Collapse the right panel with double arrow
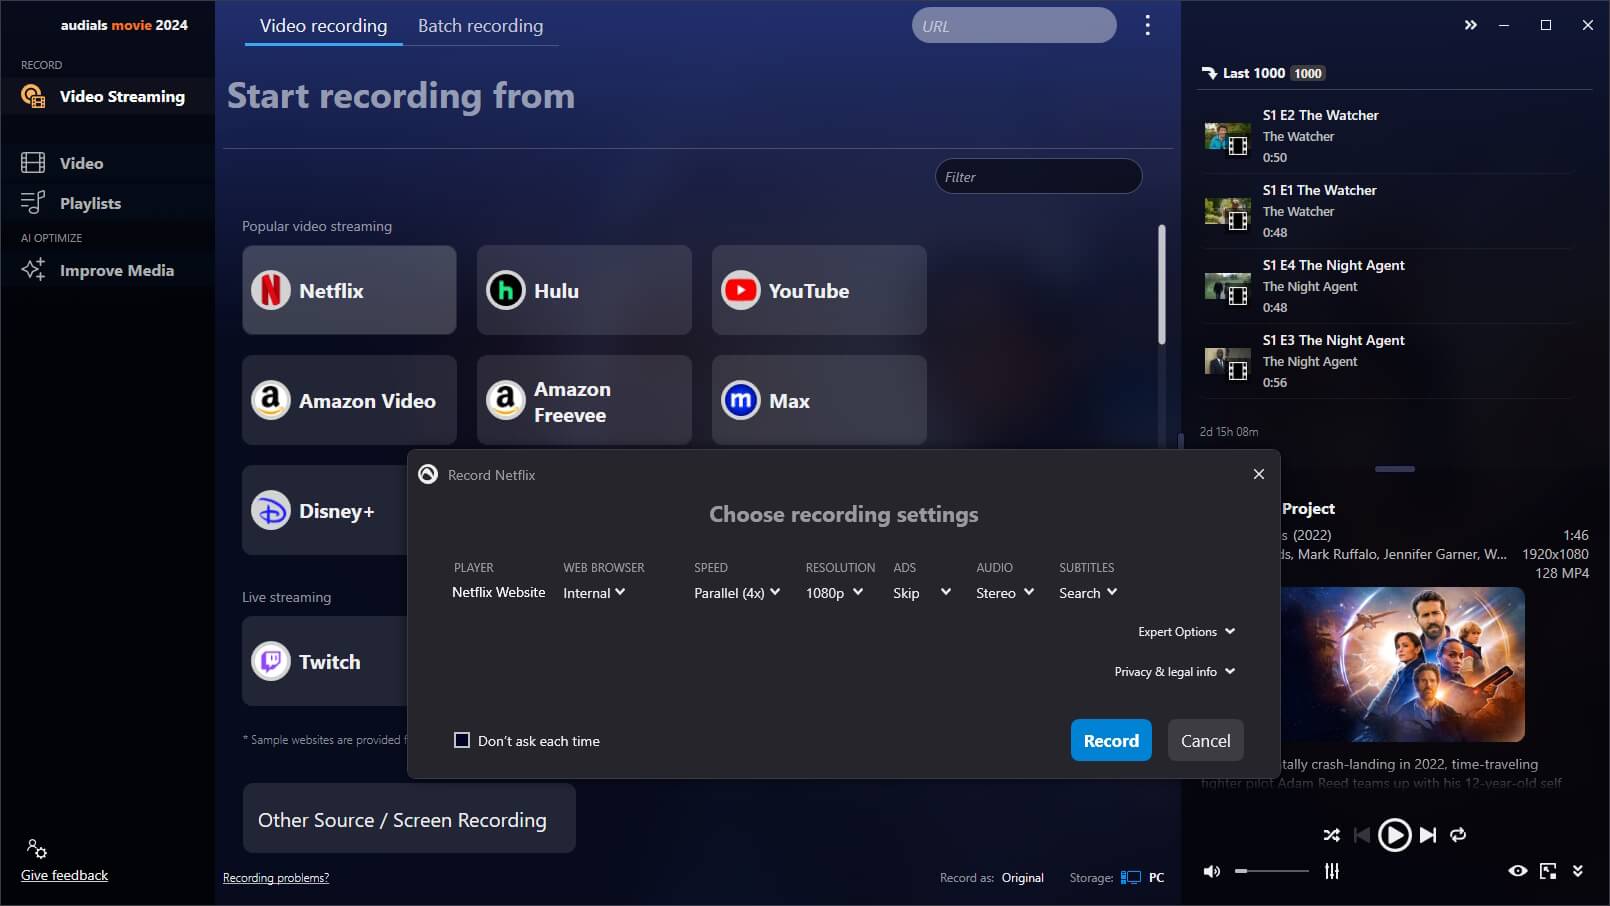The height and width of the screenshot is (906, 1610). 1470,25
